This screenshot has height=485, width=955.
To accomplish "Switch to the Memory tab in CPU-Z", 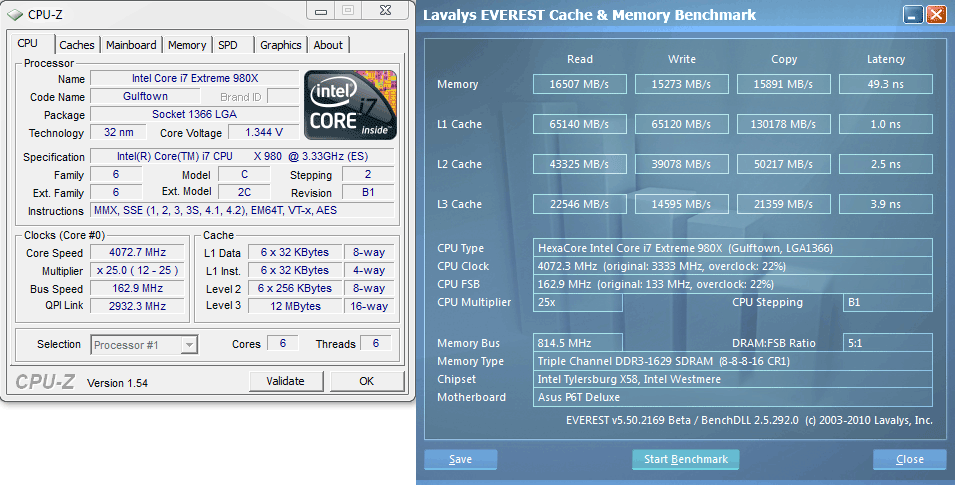I will pos(187,45).
